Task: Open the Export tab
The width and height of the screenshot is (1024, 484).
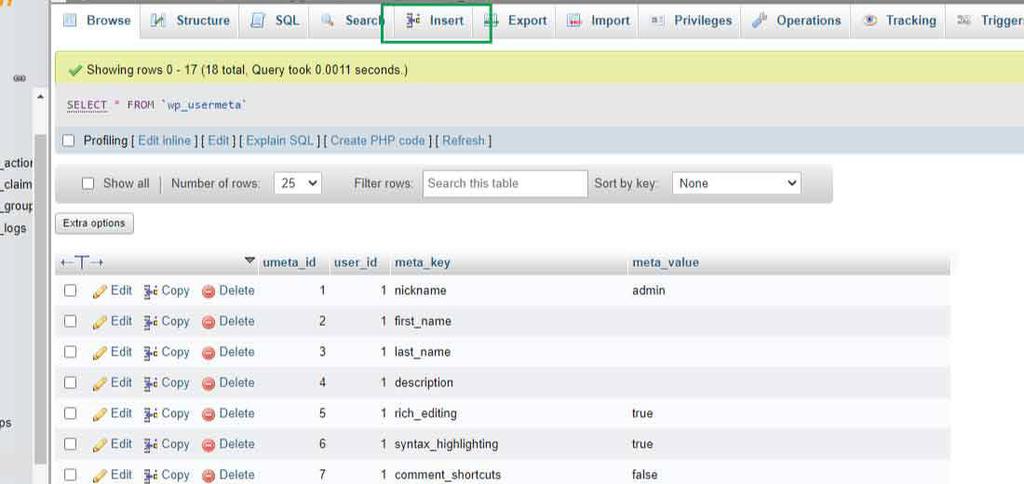Action: 516,21
